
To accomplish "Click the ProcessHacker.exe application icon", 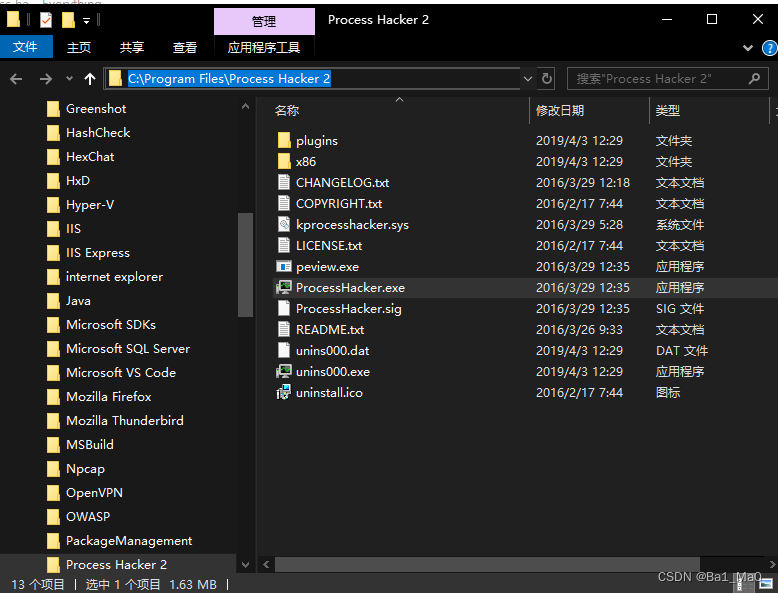I will 284,288.
